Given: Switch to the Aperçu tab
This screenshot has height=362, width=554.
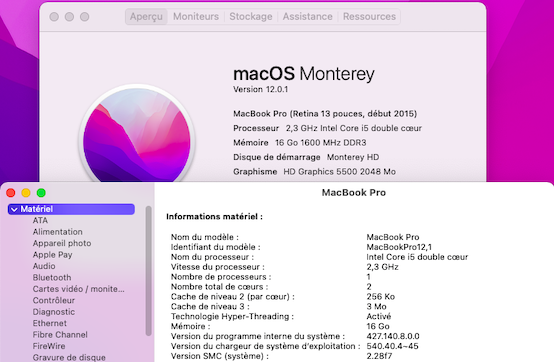Looking at the screenshot, I should [146, 17].
